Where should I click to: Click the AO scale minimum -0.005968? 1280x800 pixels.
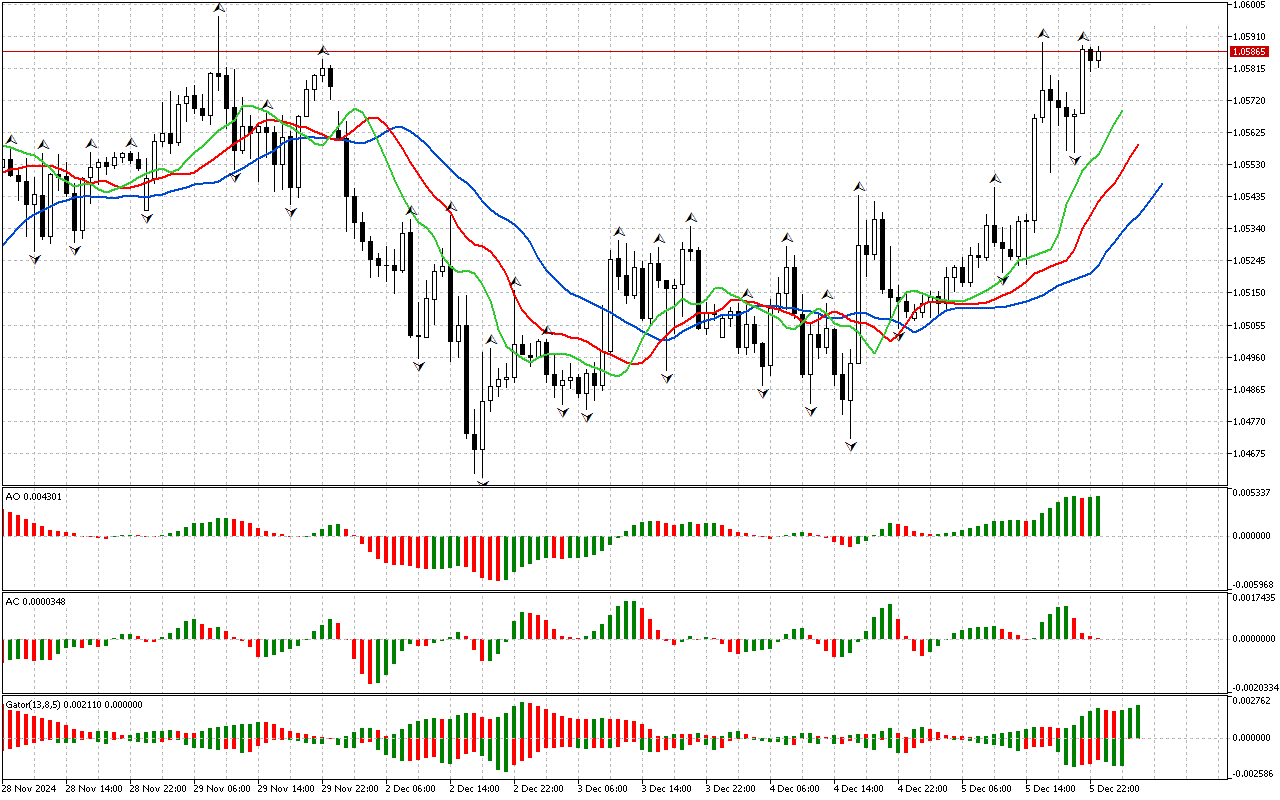pos(1254,584)
